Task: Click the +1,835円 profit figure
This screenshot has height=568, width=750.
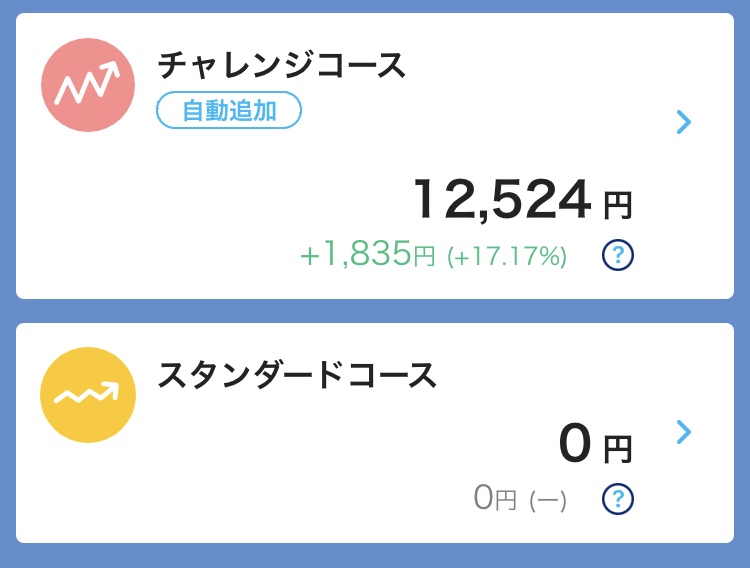Action: (x=367, y=254)
